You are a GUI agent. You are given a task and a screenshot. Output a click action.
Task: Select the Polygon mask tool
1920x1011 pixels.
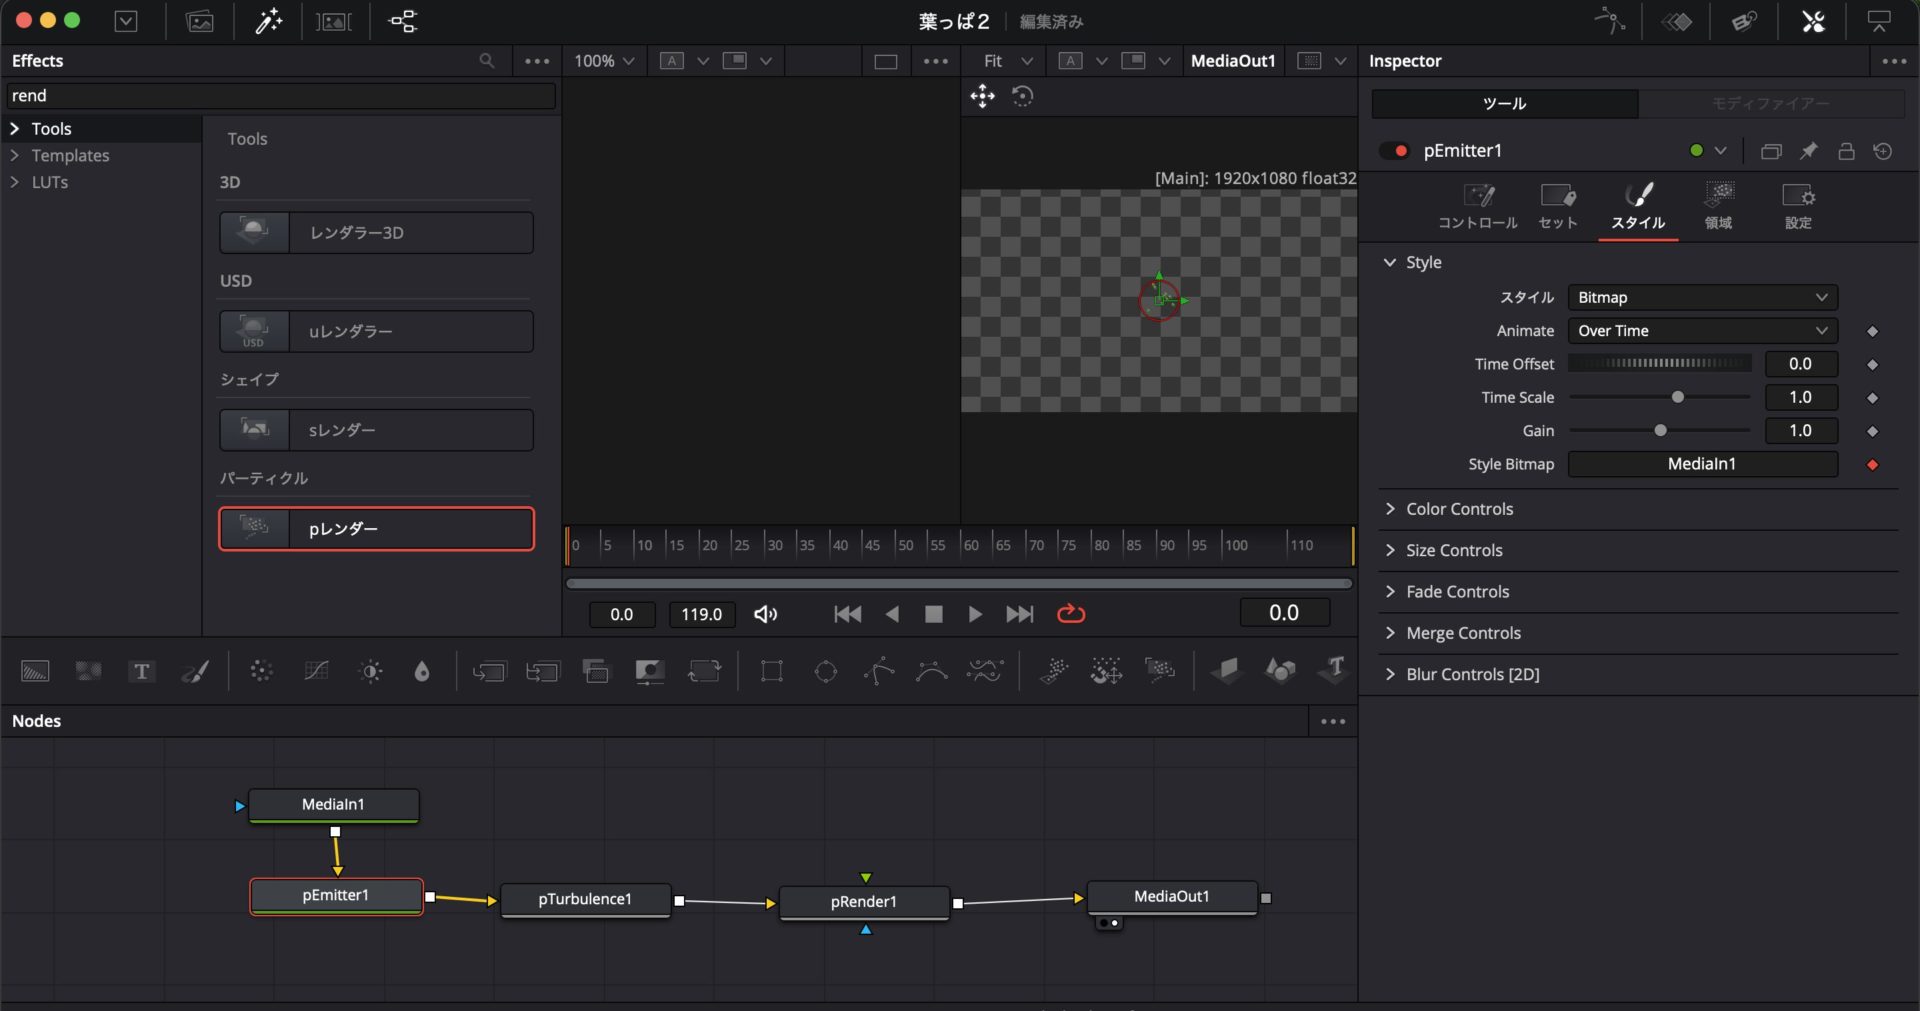coord(879,671)
